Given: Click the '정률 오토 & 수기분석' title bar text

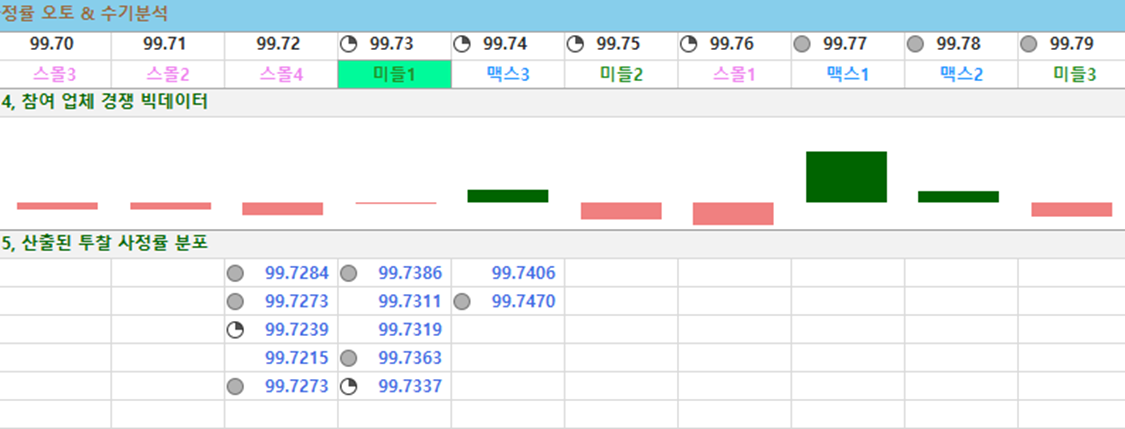Looking at the screenshot, I should pyautogui.click(x=85, y=14).
